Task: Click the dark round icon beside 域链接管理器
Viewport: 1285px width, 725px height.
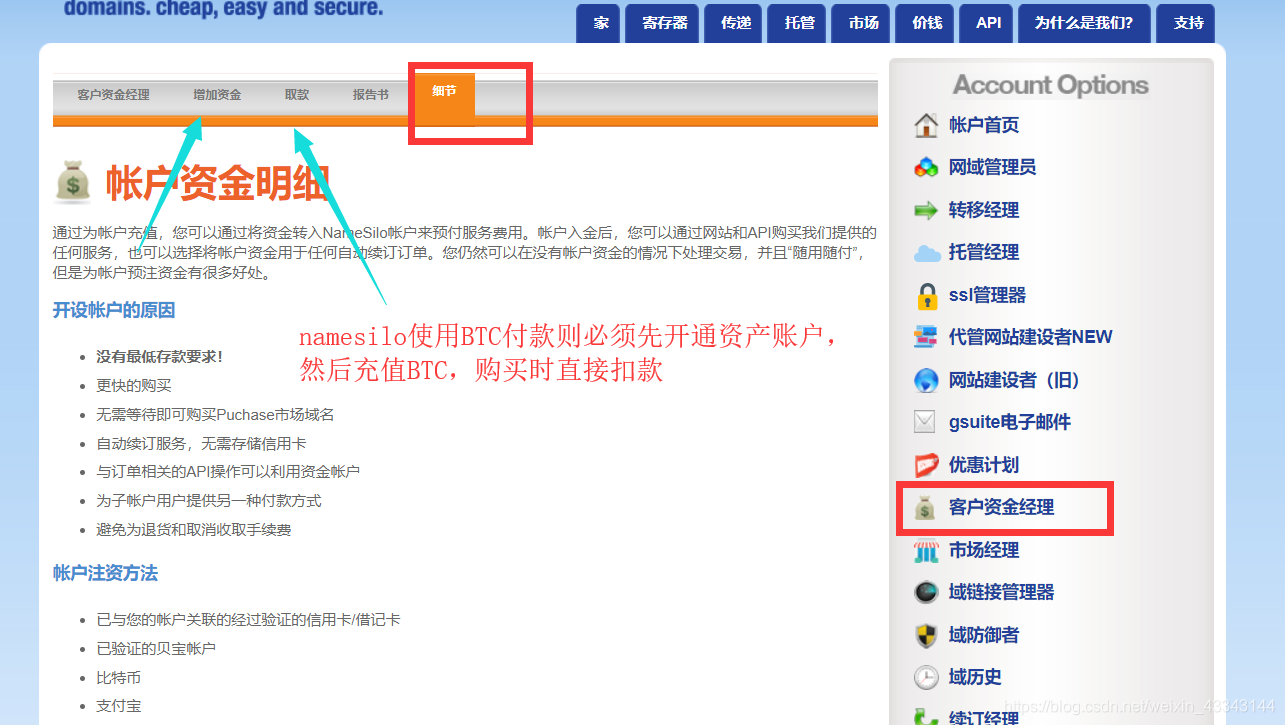Action: [926, 592]
